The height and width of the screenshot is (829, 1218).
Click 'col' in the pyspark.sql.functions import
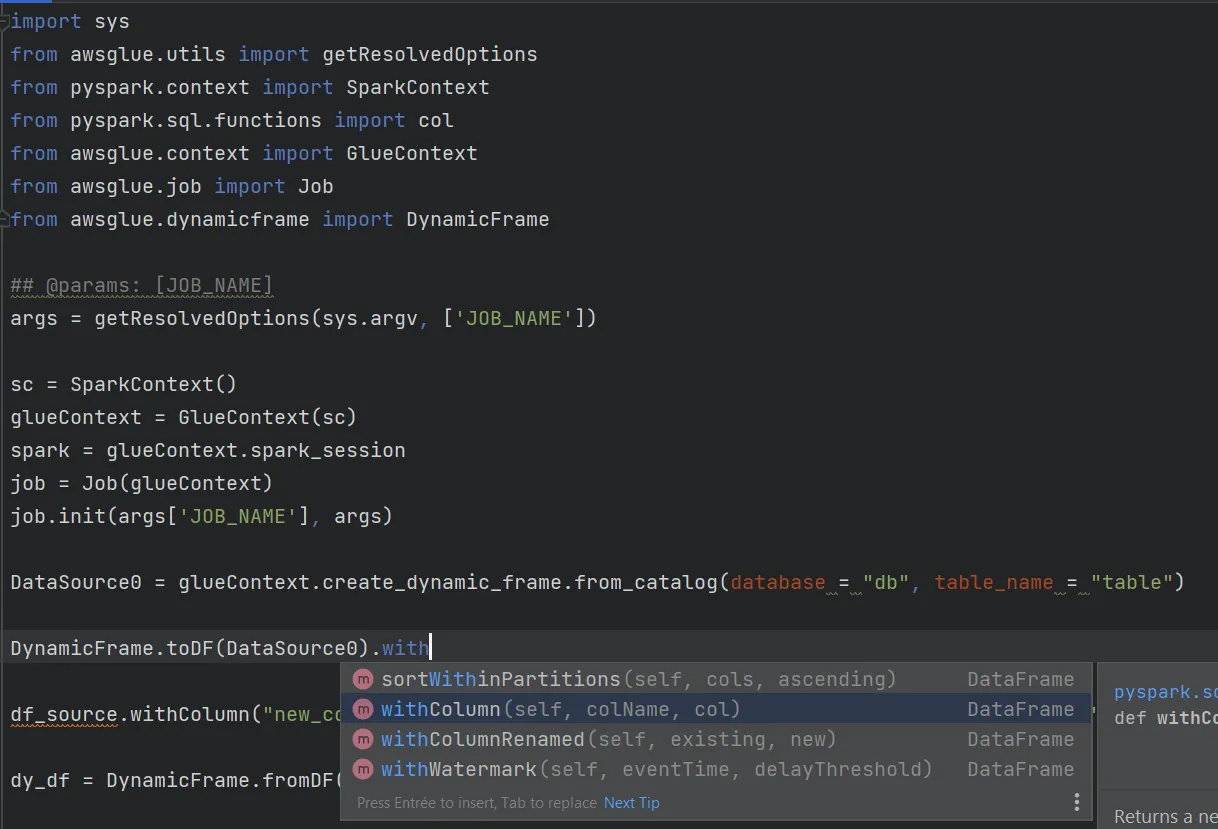(436, 120)
